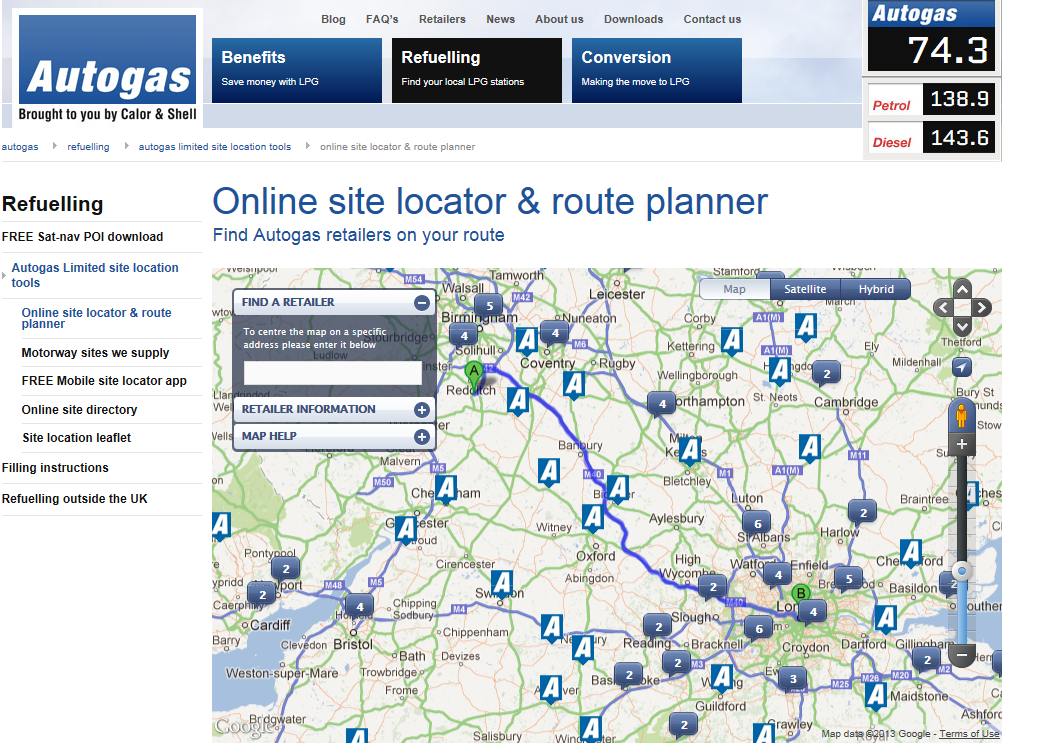Pan the map left with the arrow
This screenshot has width=1037, height=753.
943,308
